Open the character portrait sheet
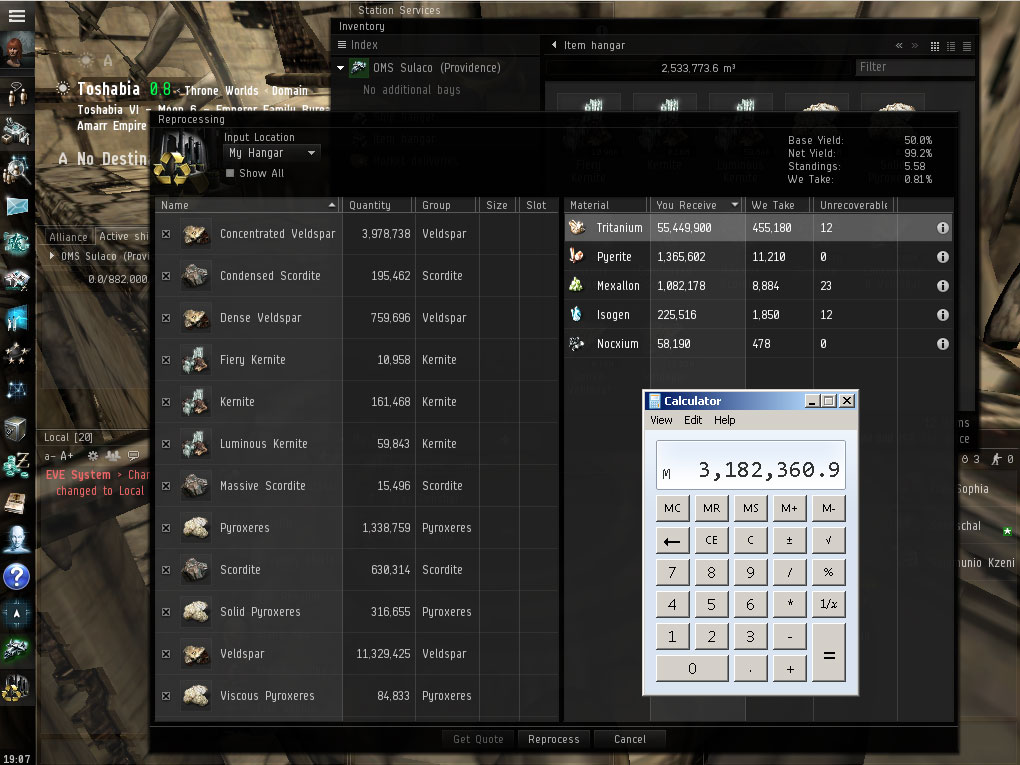 pyautogui.click(x=17, y=51)
